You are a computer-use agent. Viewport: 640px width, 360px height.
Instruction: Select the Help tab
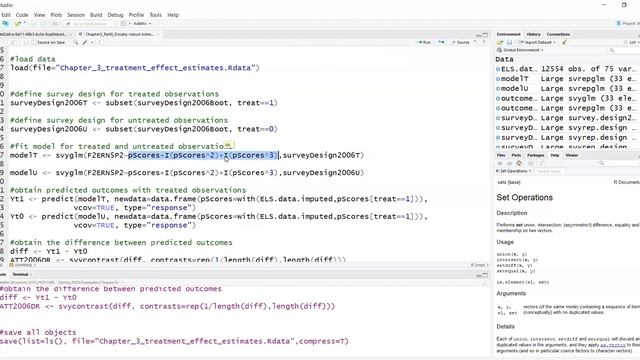[x=554, y=156]
